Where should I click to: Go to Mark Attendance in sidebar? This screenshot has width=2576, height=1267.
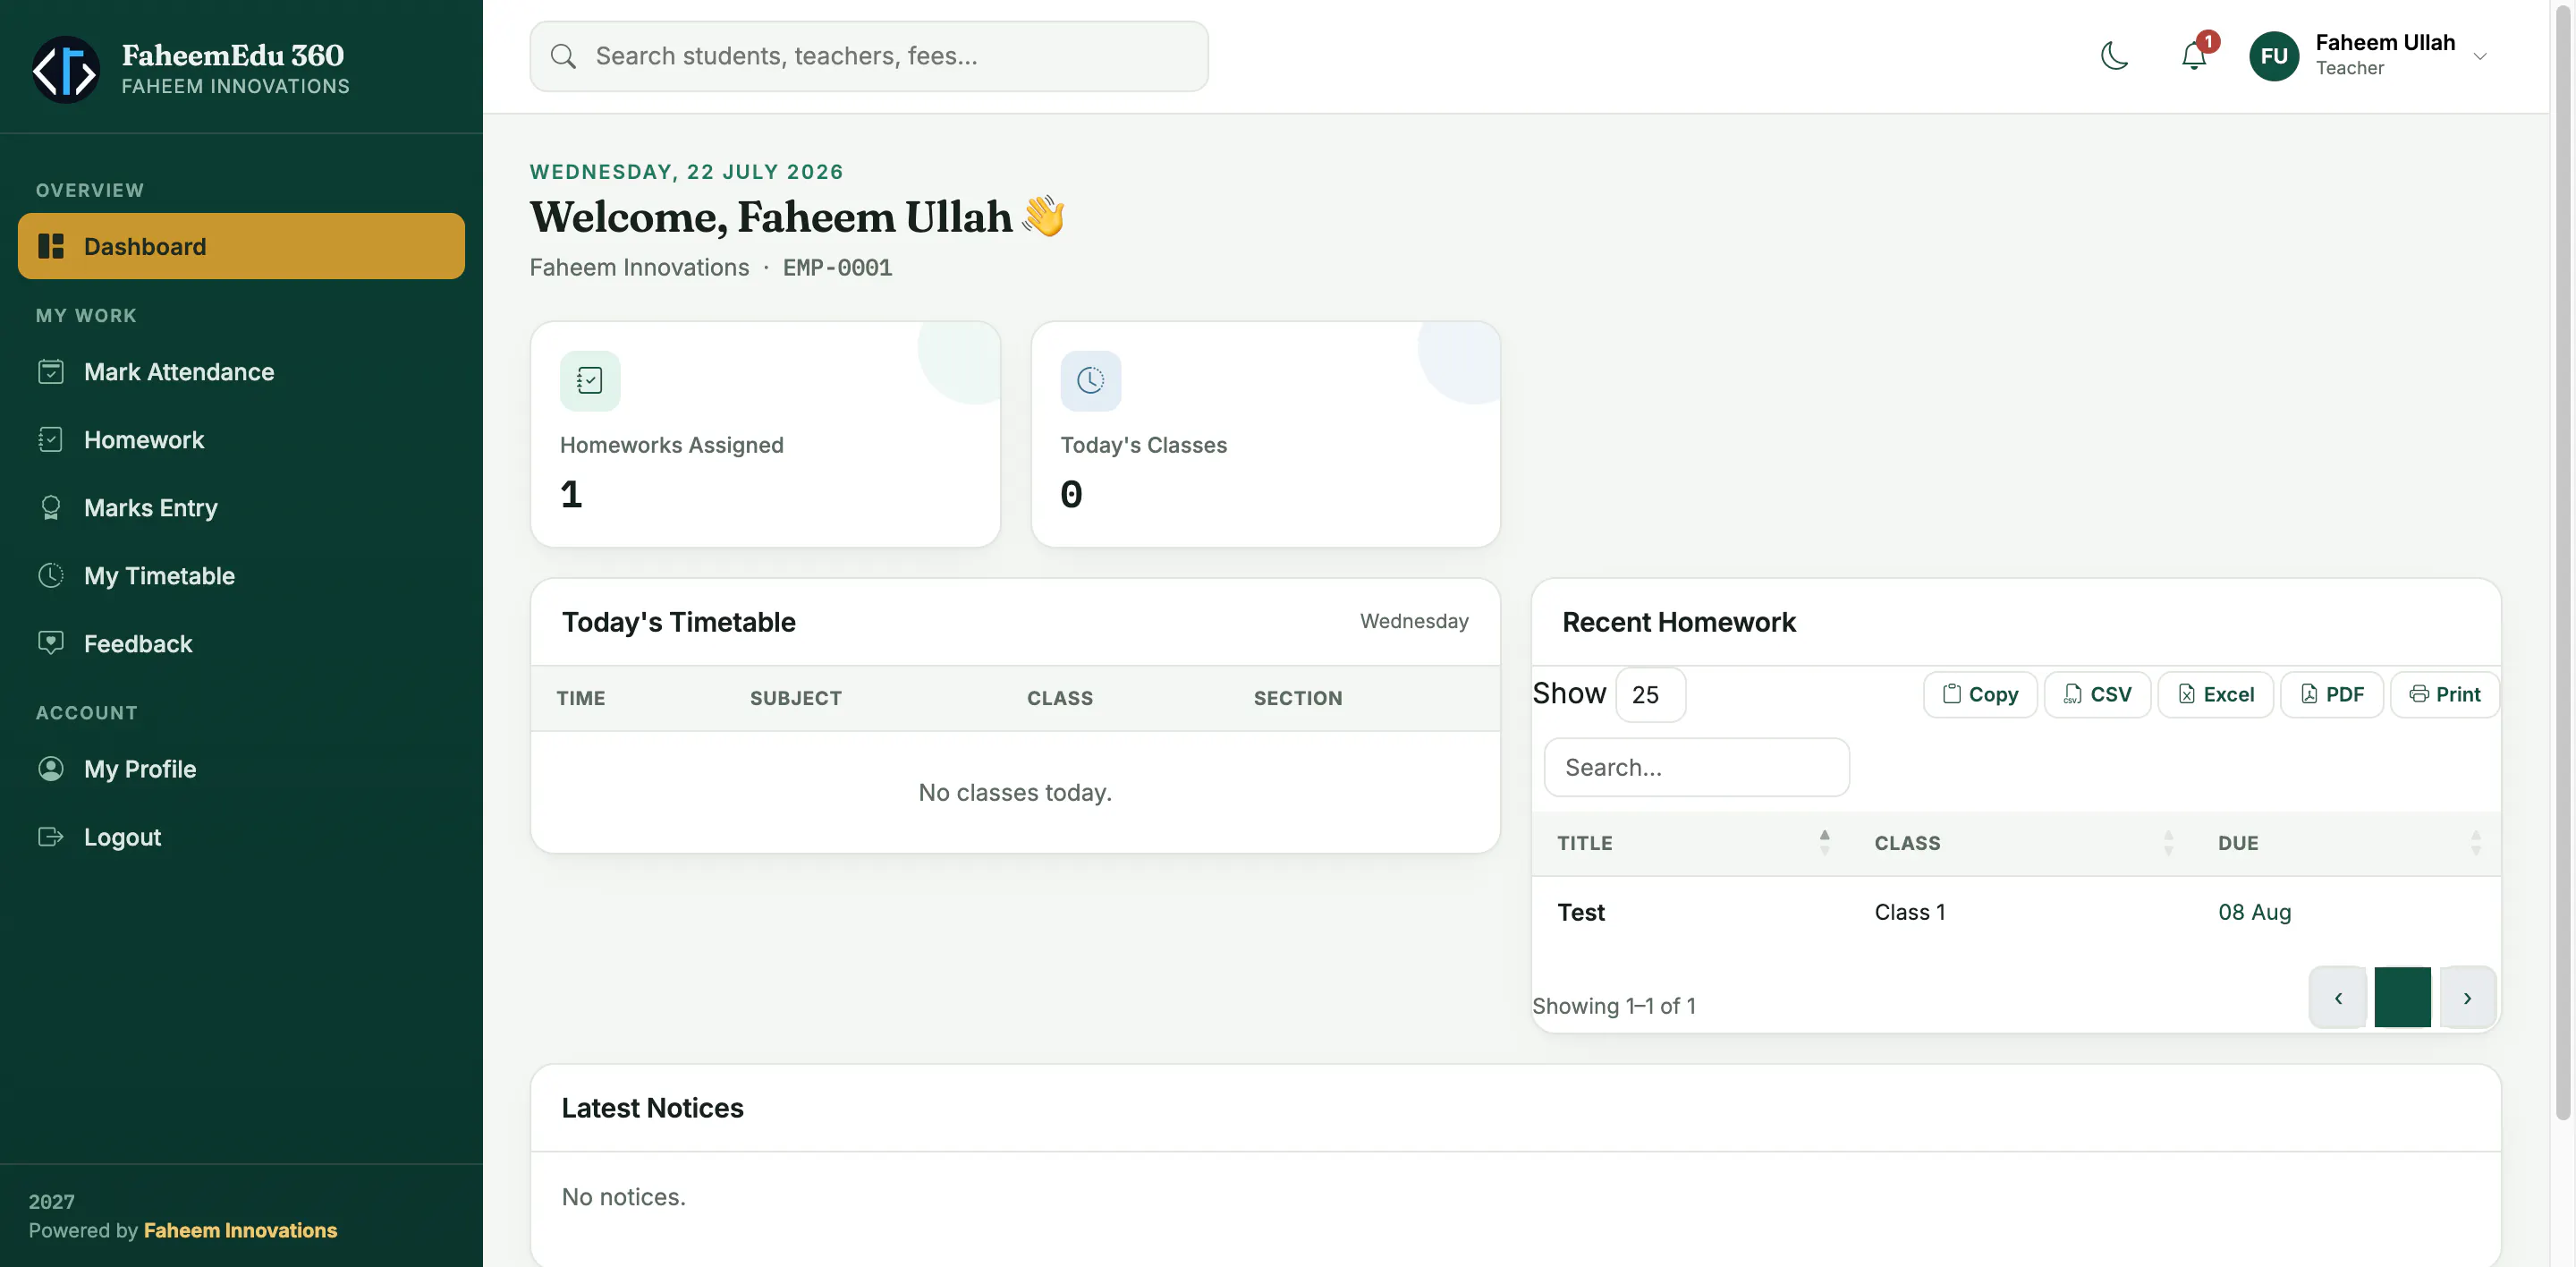241,372
